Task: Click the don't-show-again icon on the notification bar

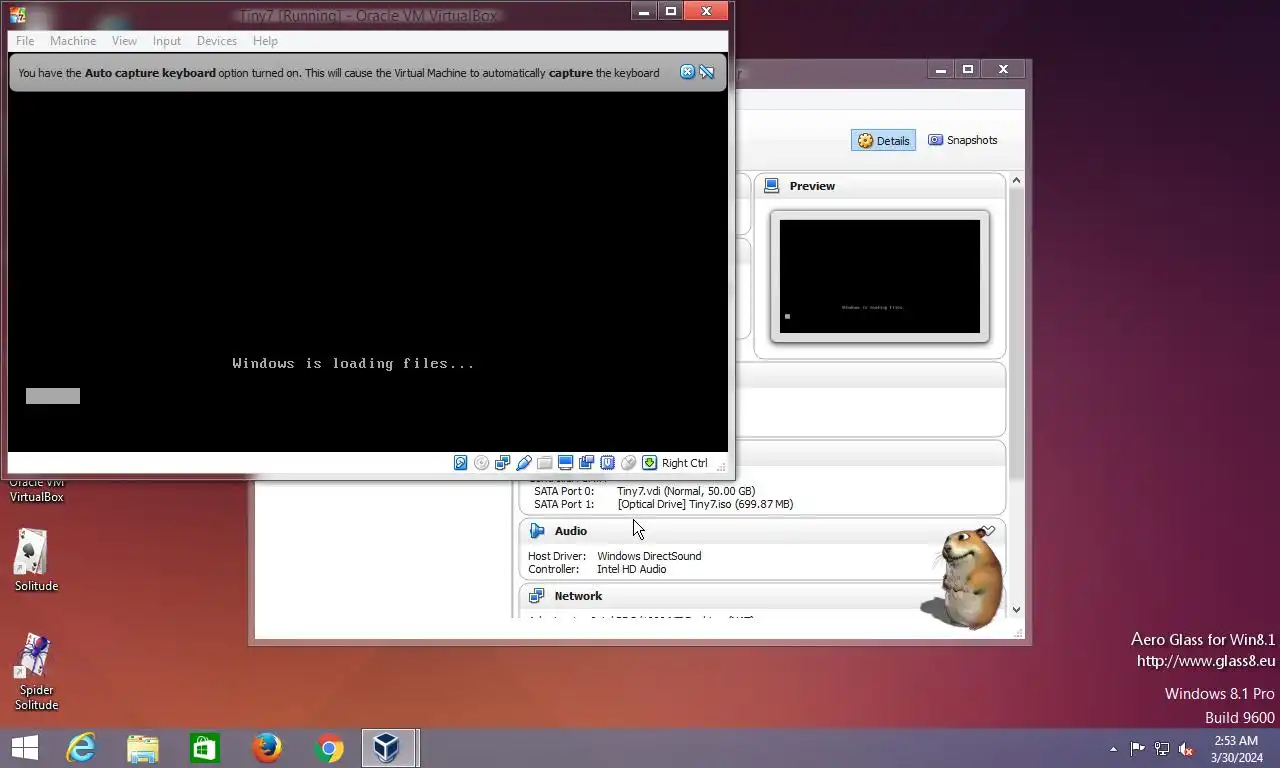Action: point(707,72)
